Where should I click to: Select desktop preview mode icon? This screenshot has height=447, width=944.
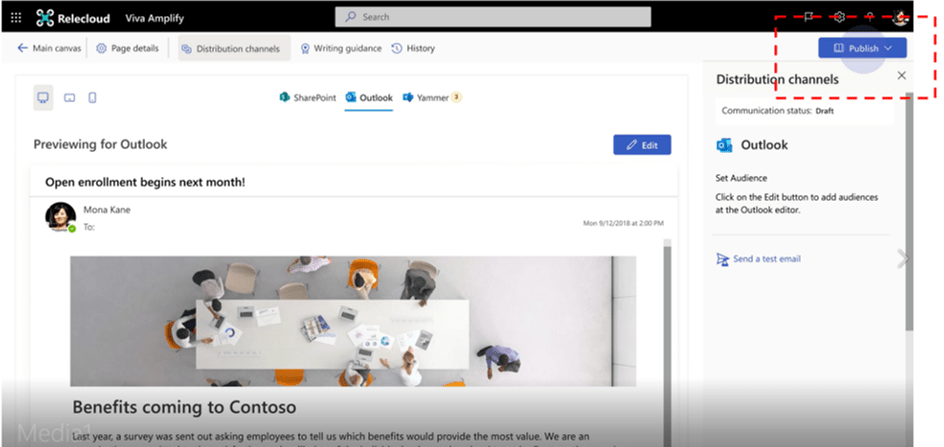click(x=43, y=97)
